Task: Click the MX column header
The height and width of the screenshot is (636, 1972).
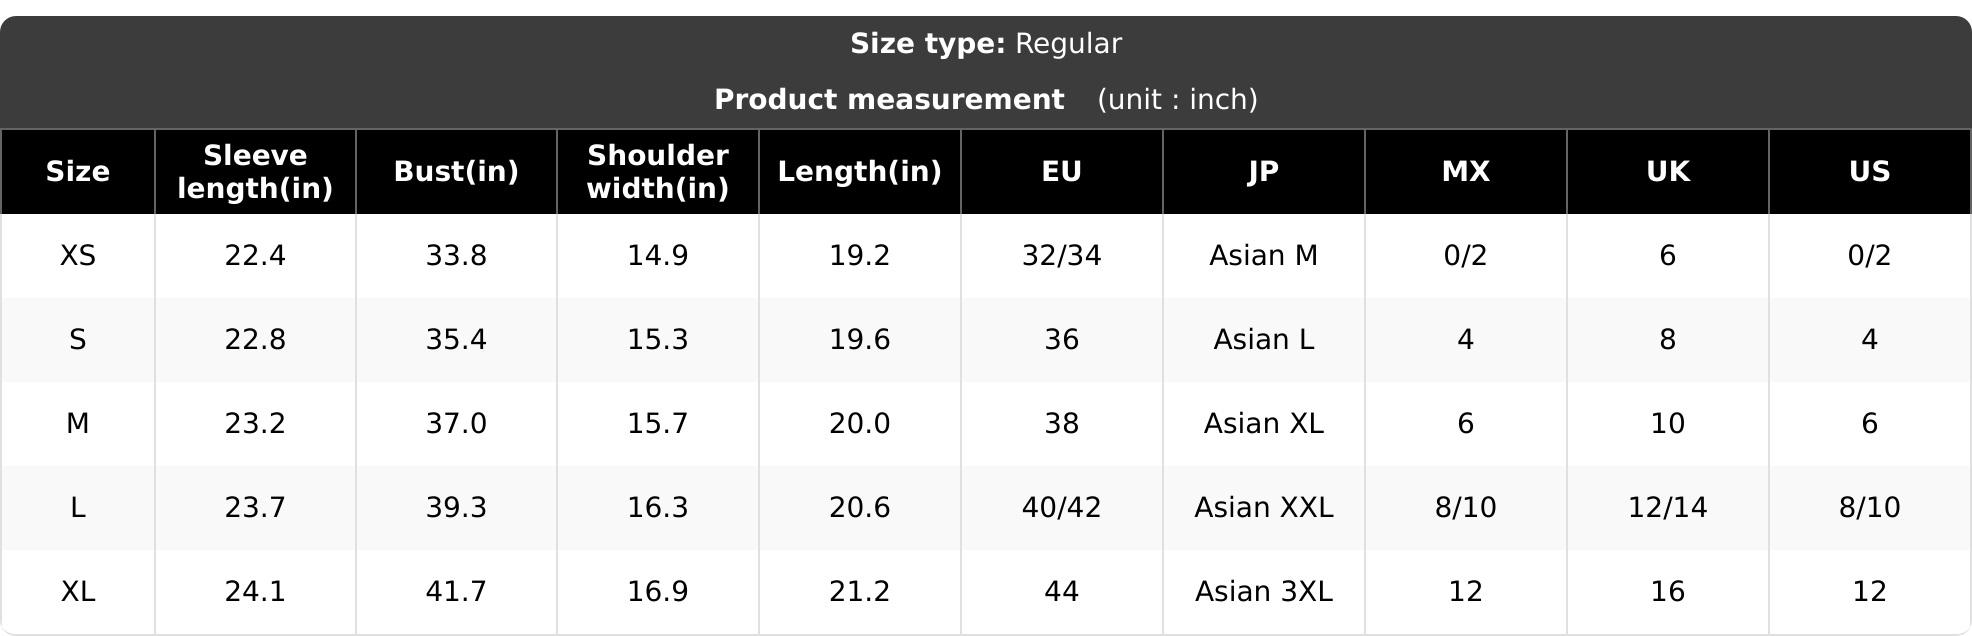Action: pos(1466,172)
